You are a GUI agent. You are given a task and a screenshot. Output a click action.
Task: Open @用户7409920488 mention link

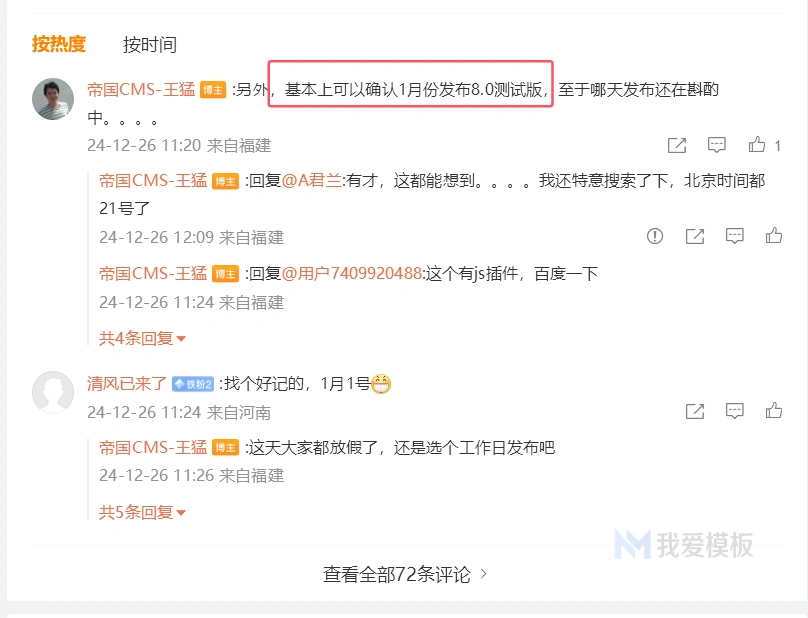point(352,273)
